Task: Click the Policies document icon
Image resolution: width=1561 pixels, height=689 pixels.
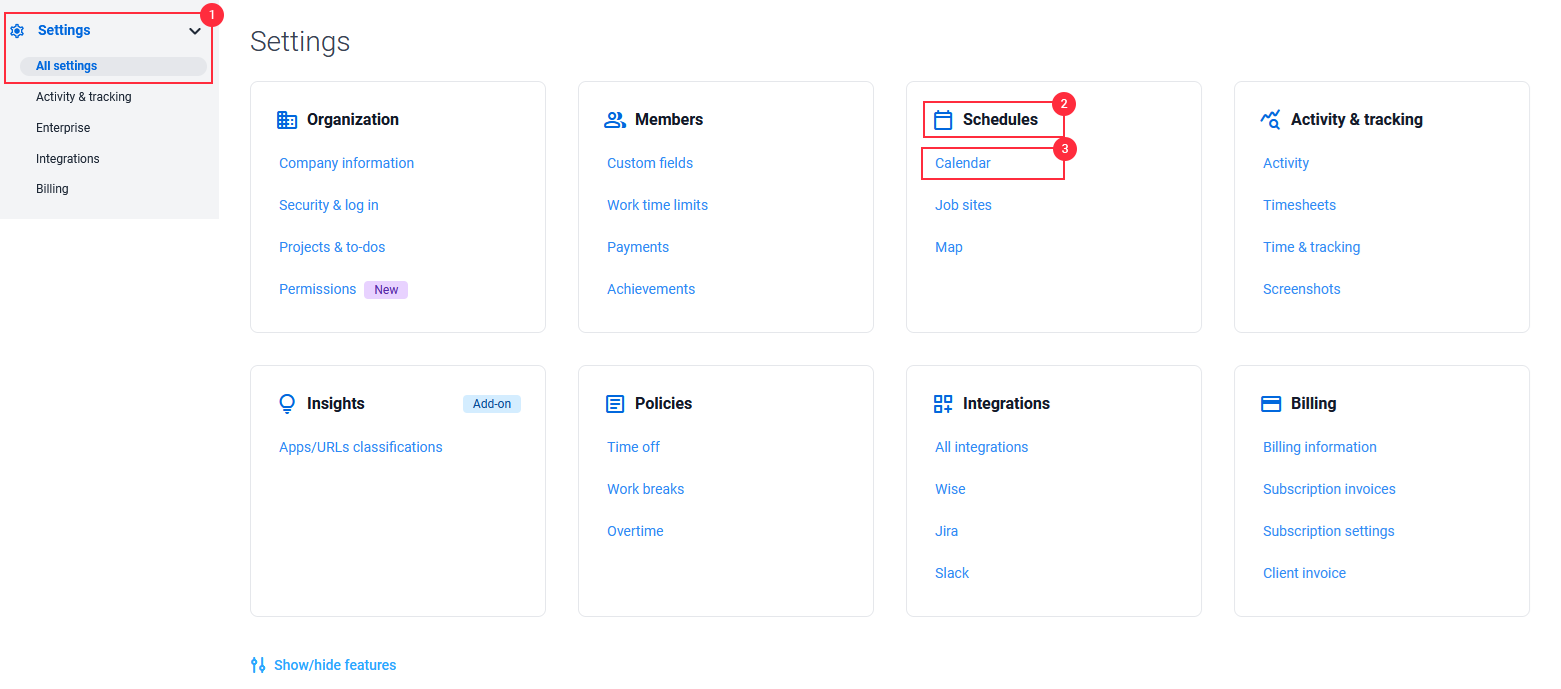Action: (615, 404)
